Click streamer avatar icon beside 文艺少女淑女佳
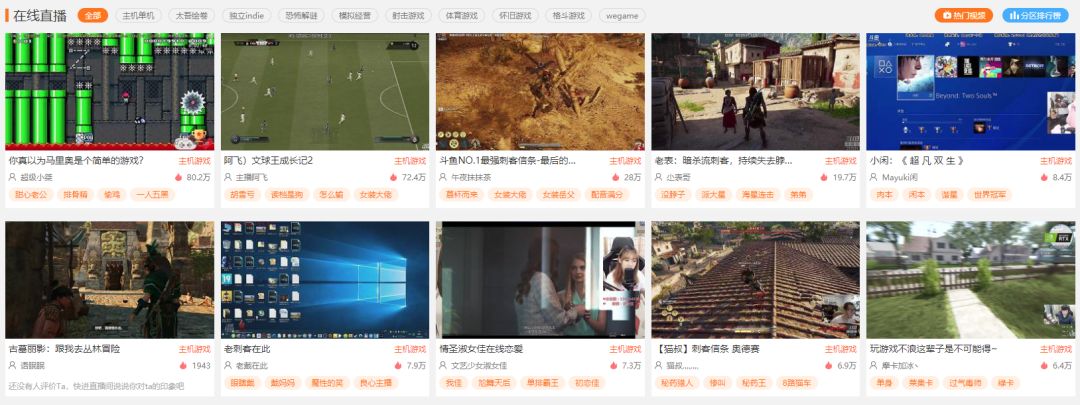This screenshot has height=405, width=1080. pyautogui.click(x=444, y=366)
